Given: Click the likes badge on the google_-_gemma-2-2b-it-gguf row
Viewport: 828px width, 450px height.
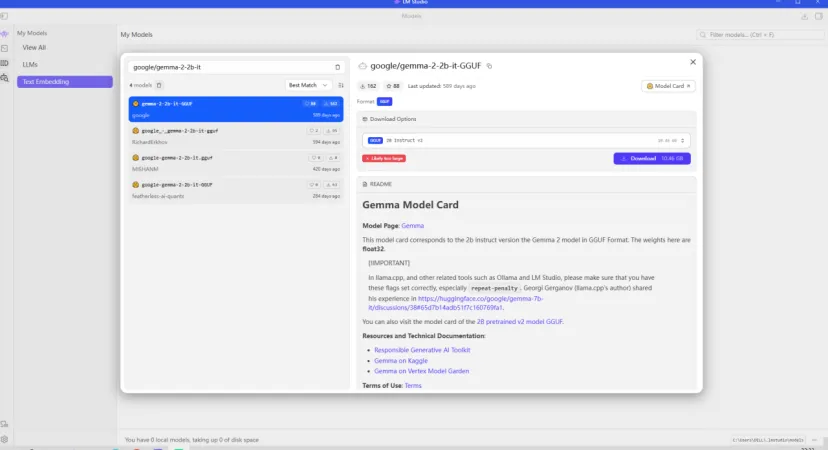Looking at the screenshot, I should (314, 130).
